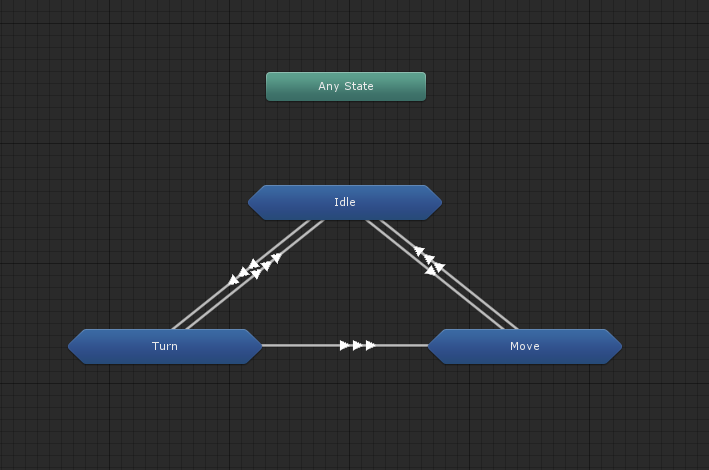Click arrowhead cluster between Turn and Idle

[x=256, y=267]
